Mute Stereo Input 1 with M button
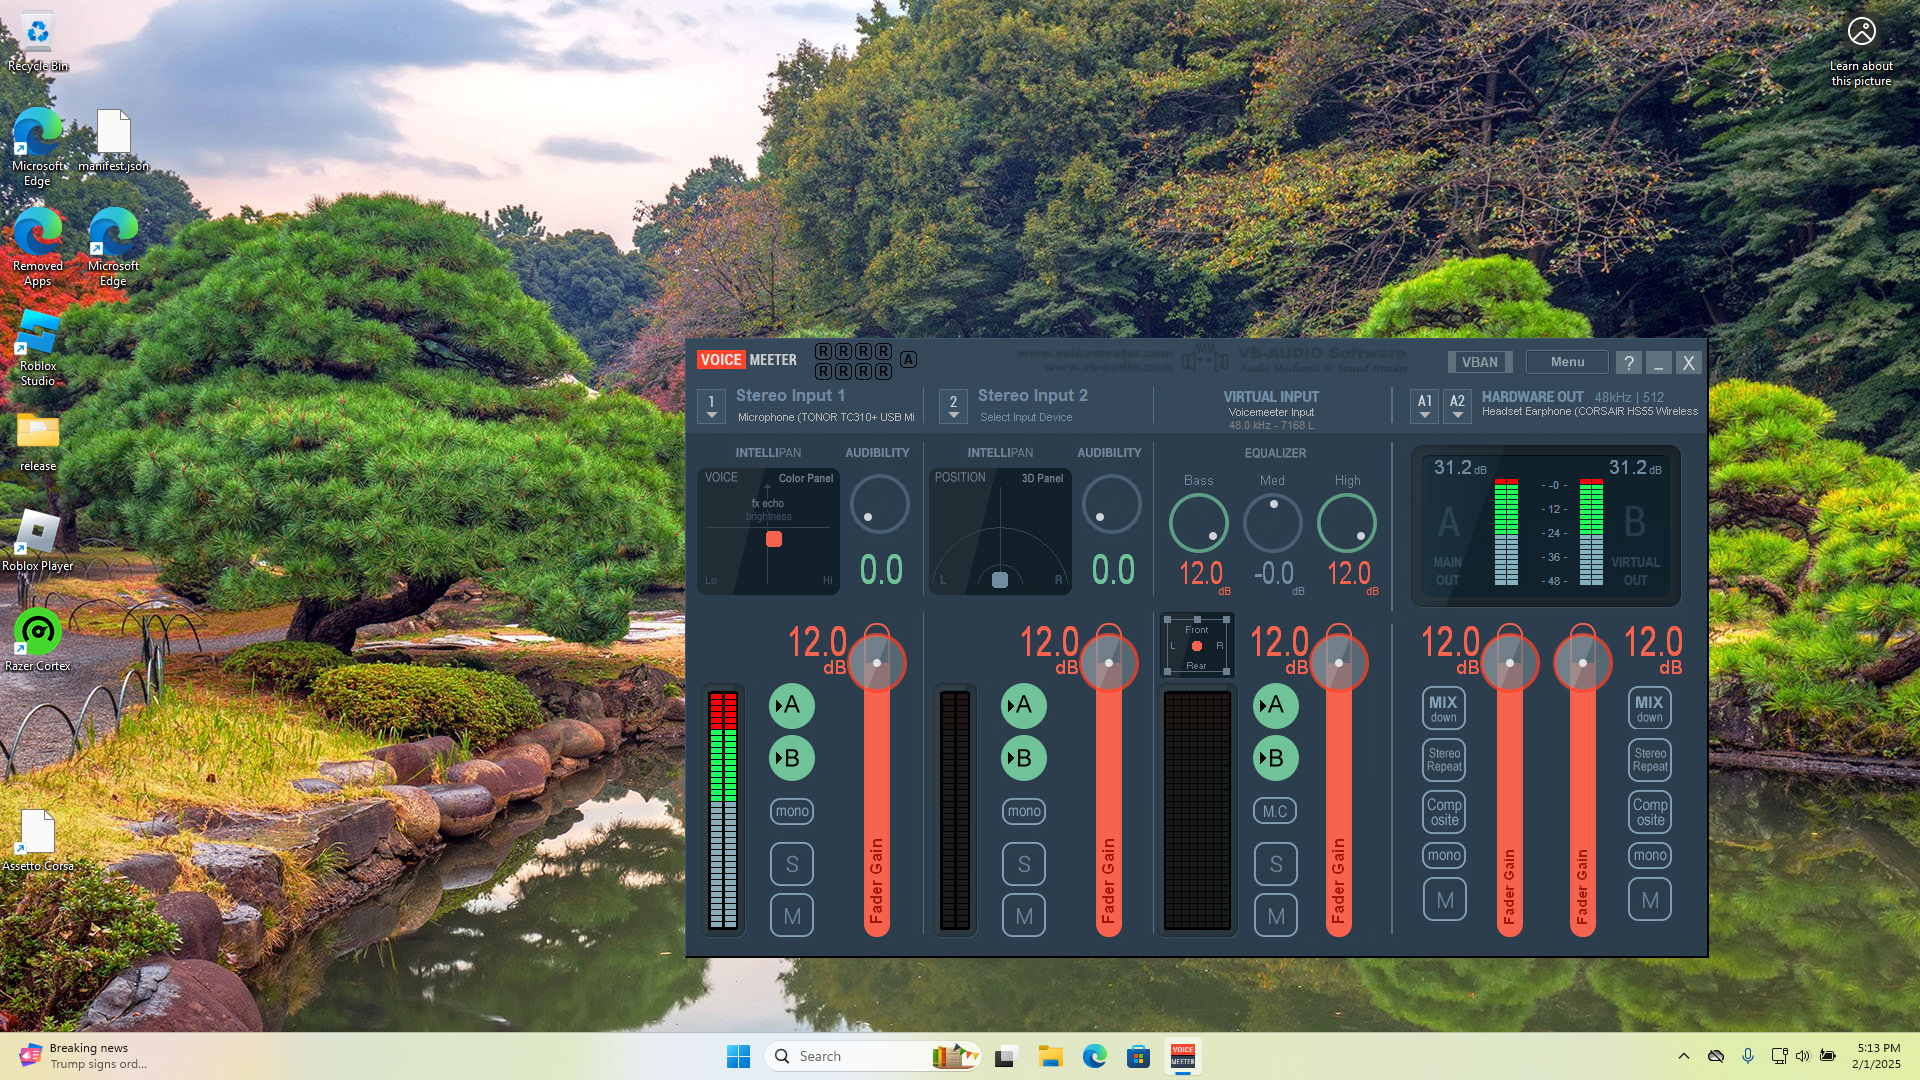The image size is (1920, 1080). click(x=791, y=916)
